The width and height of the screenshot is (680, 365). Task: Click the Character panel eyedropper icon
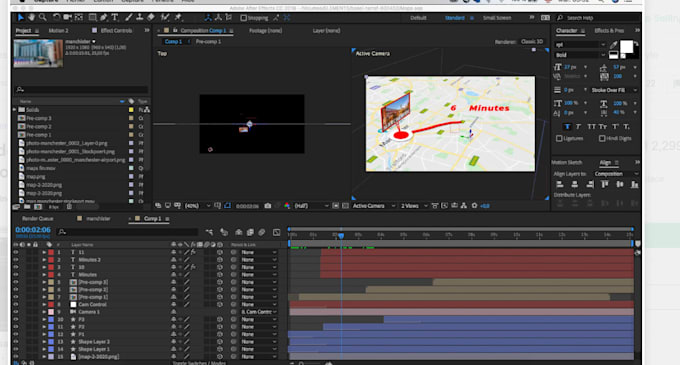pyautogui.click(x=613, y=45)
